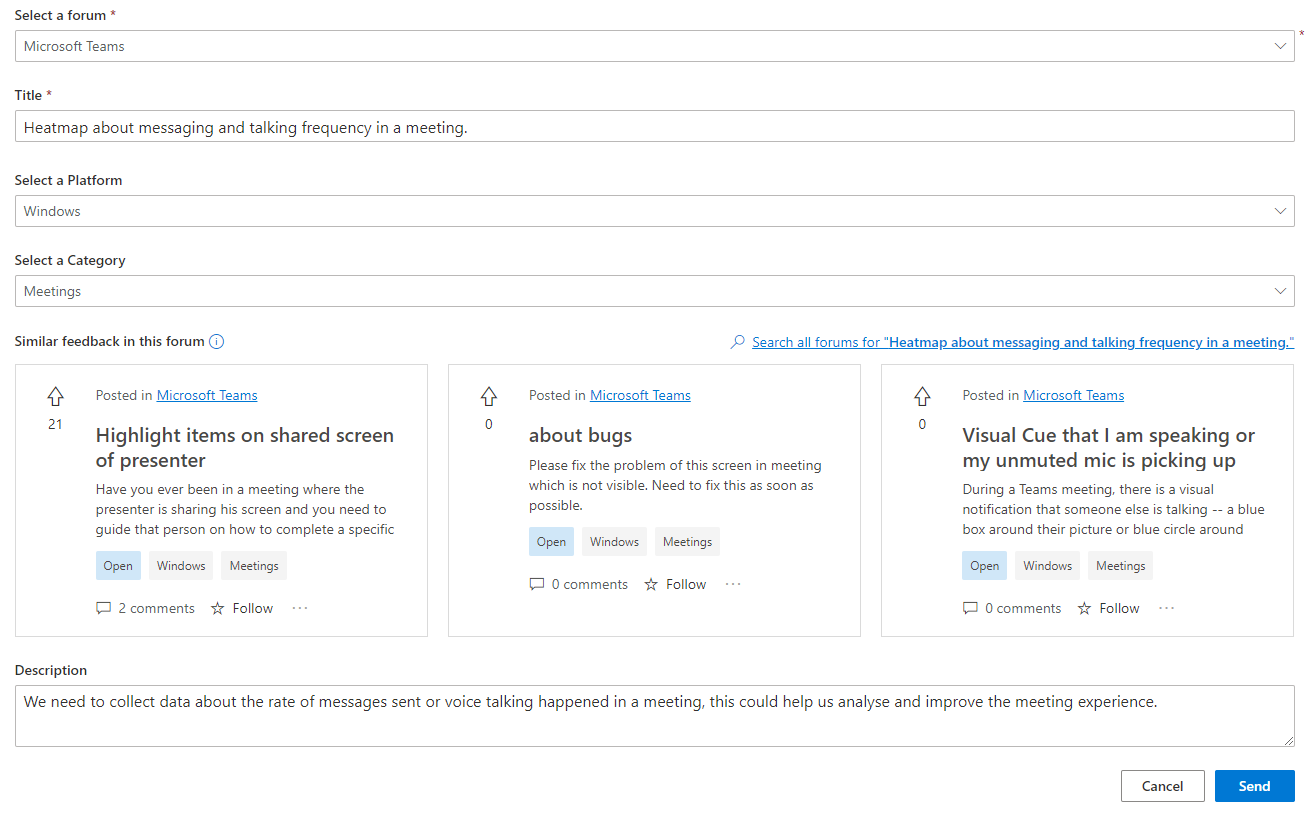Screen dimensions: 1313x817
Task: Upvote the "Visual Cue" post
Action: [x=922, y=396]
